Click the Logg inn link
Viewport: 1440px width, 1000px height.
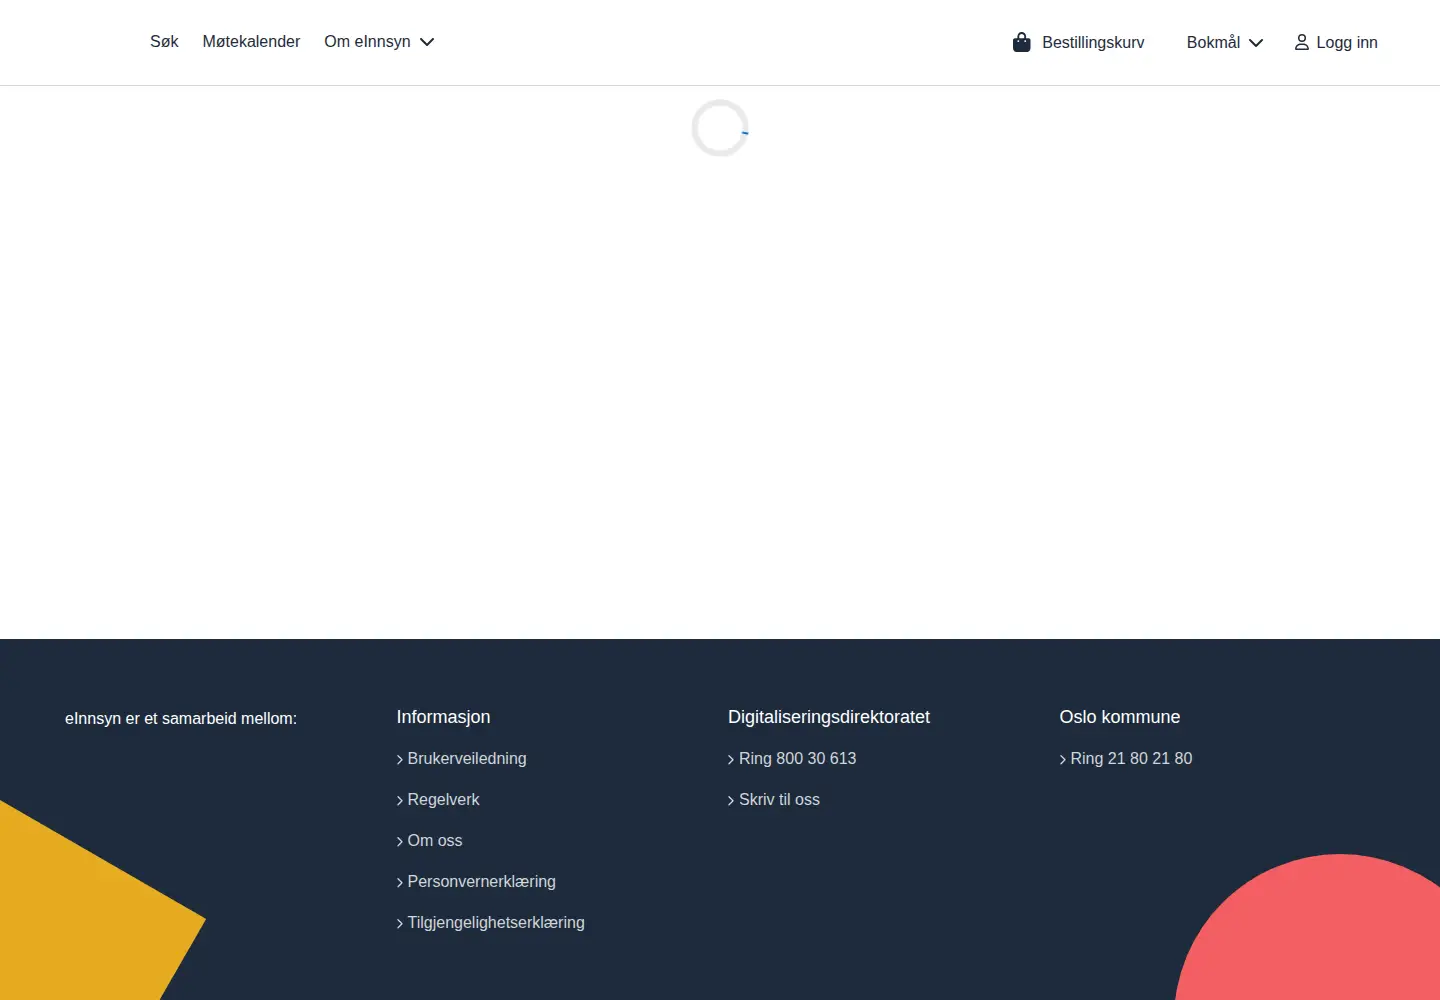click(x=1347, y=42)
